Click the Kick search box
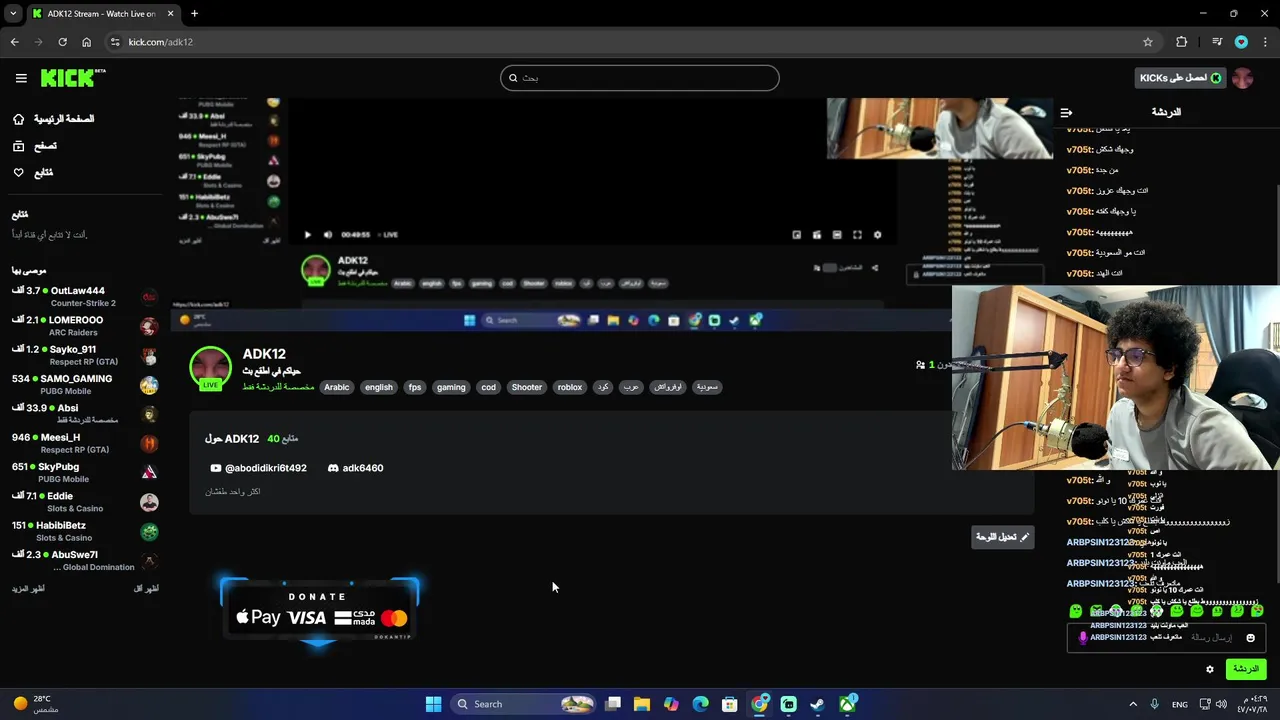The width and height of the screenshot is (1280, 720). click(x=640, y=78)
